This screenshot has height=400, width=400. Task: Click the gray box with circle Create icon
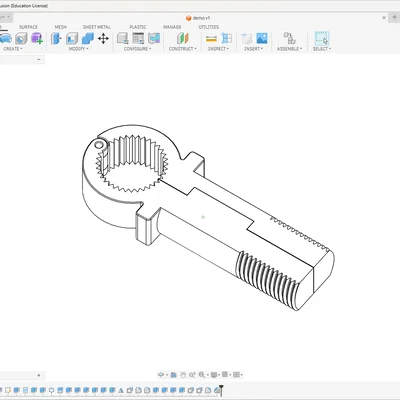[21, 39]
